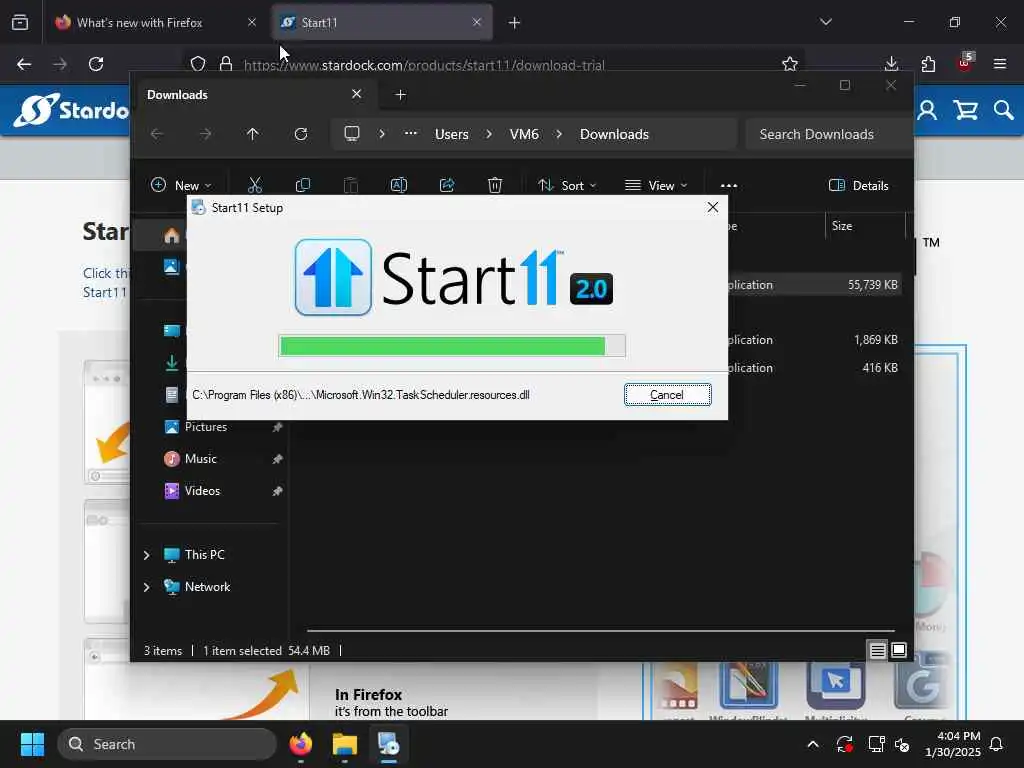Screen dimensions: 1024x768
Task: Click the Home icon in Explorer sidebar
Action: pyautogui.click(x=172, y=235)
